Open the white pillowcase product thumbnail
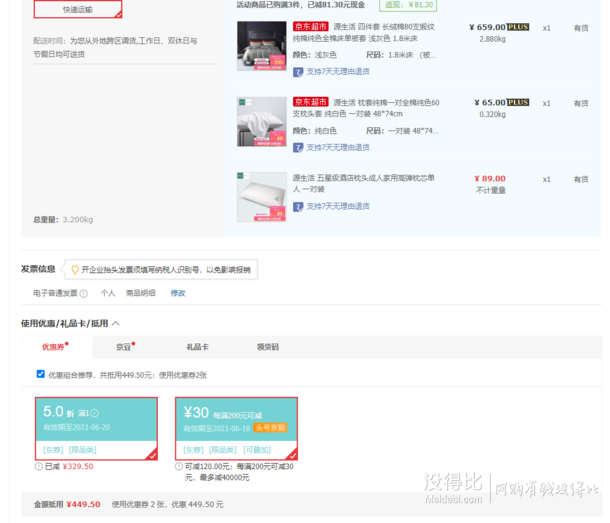The height and width of the screenshot is (523, 610). pyautogui.click(x=261, y=121)
